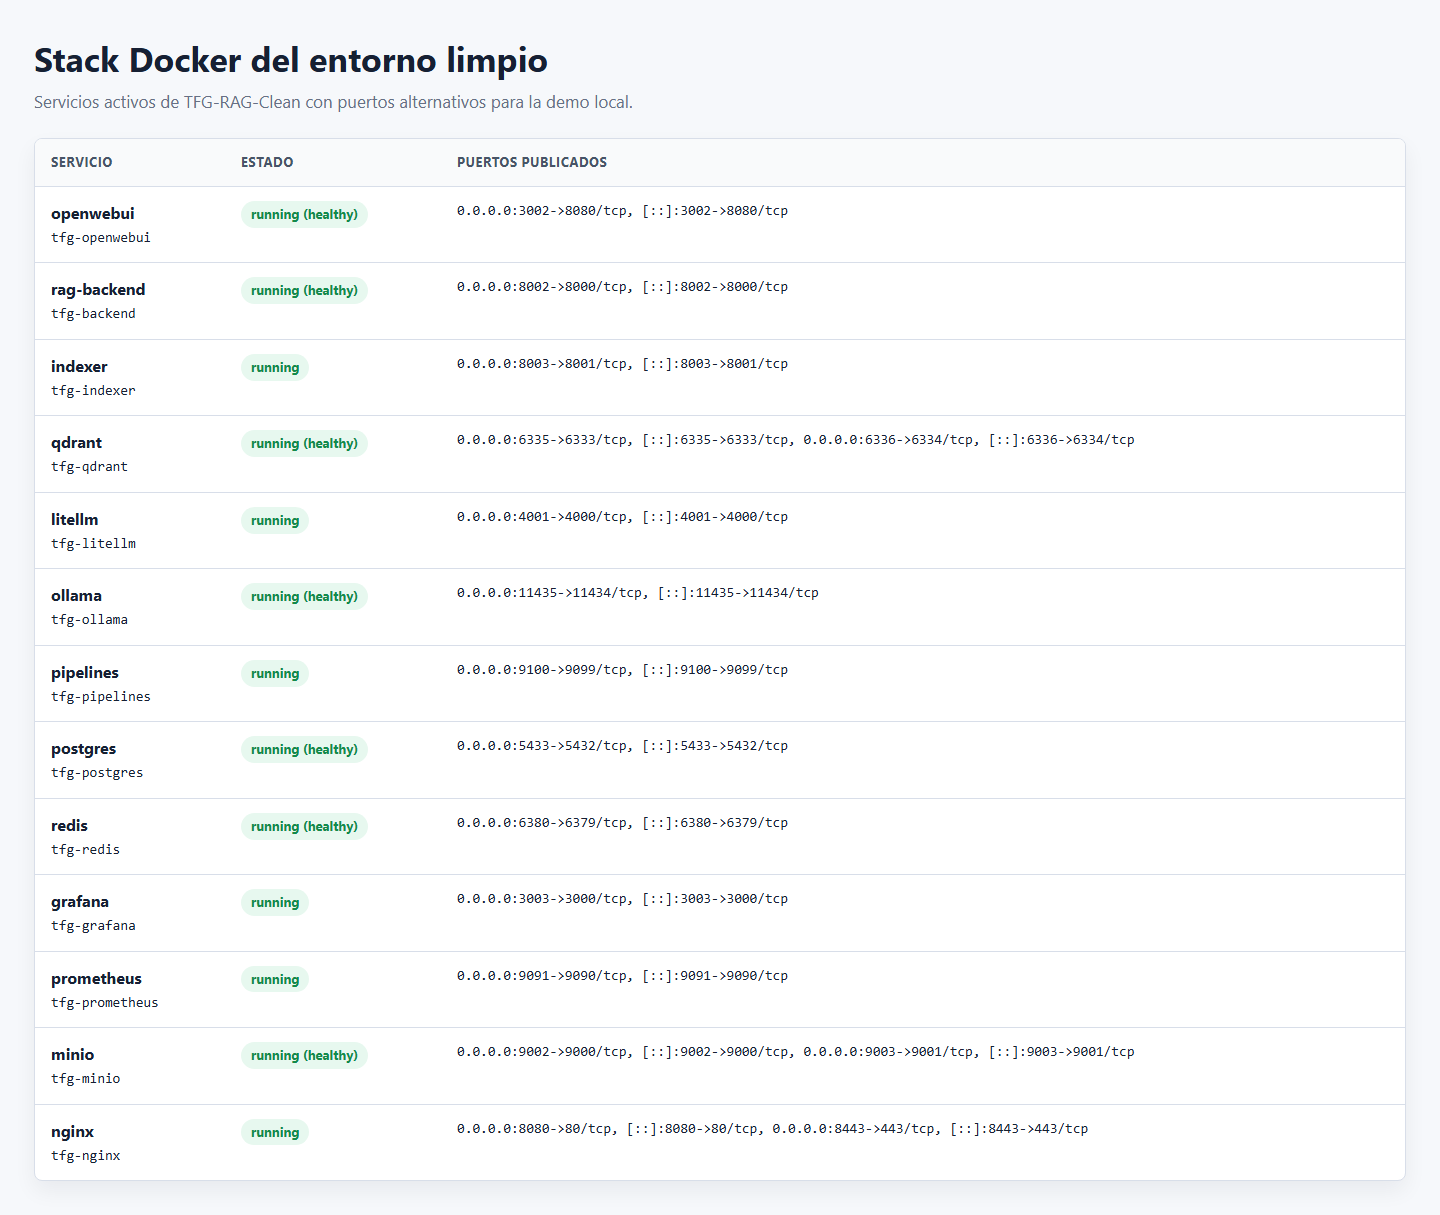Viewport: 1440px width, 1215px height.
Task: Click the SERVICIO column header
Action: pos(82,162)
